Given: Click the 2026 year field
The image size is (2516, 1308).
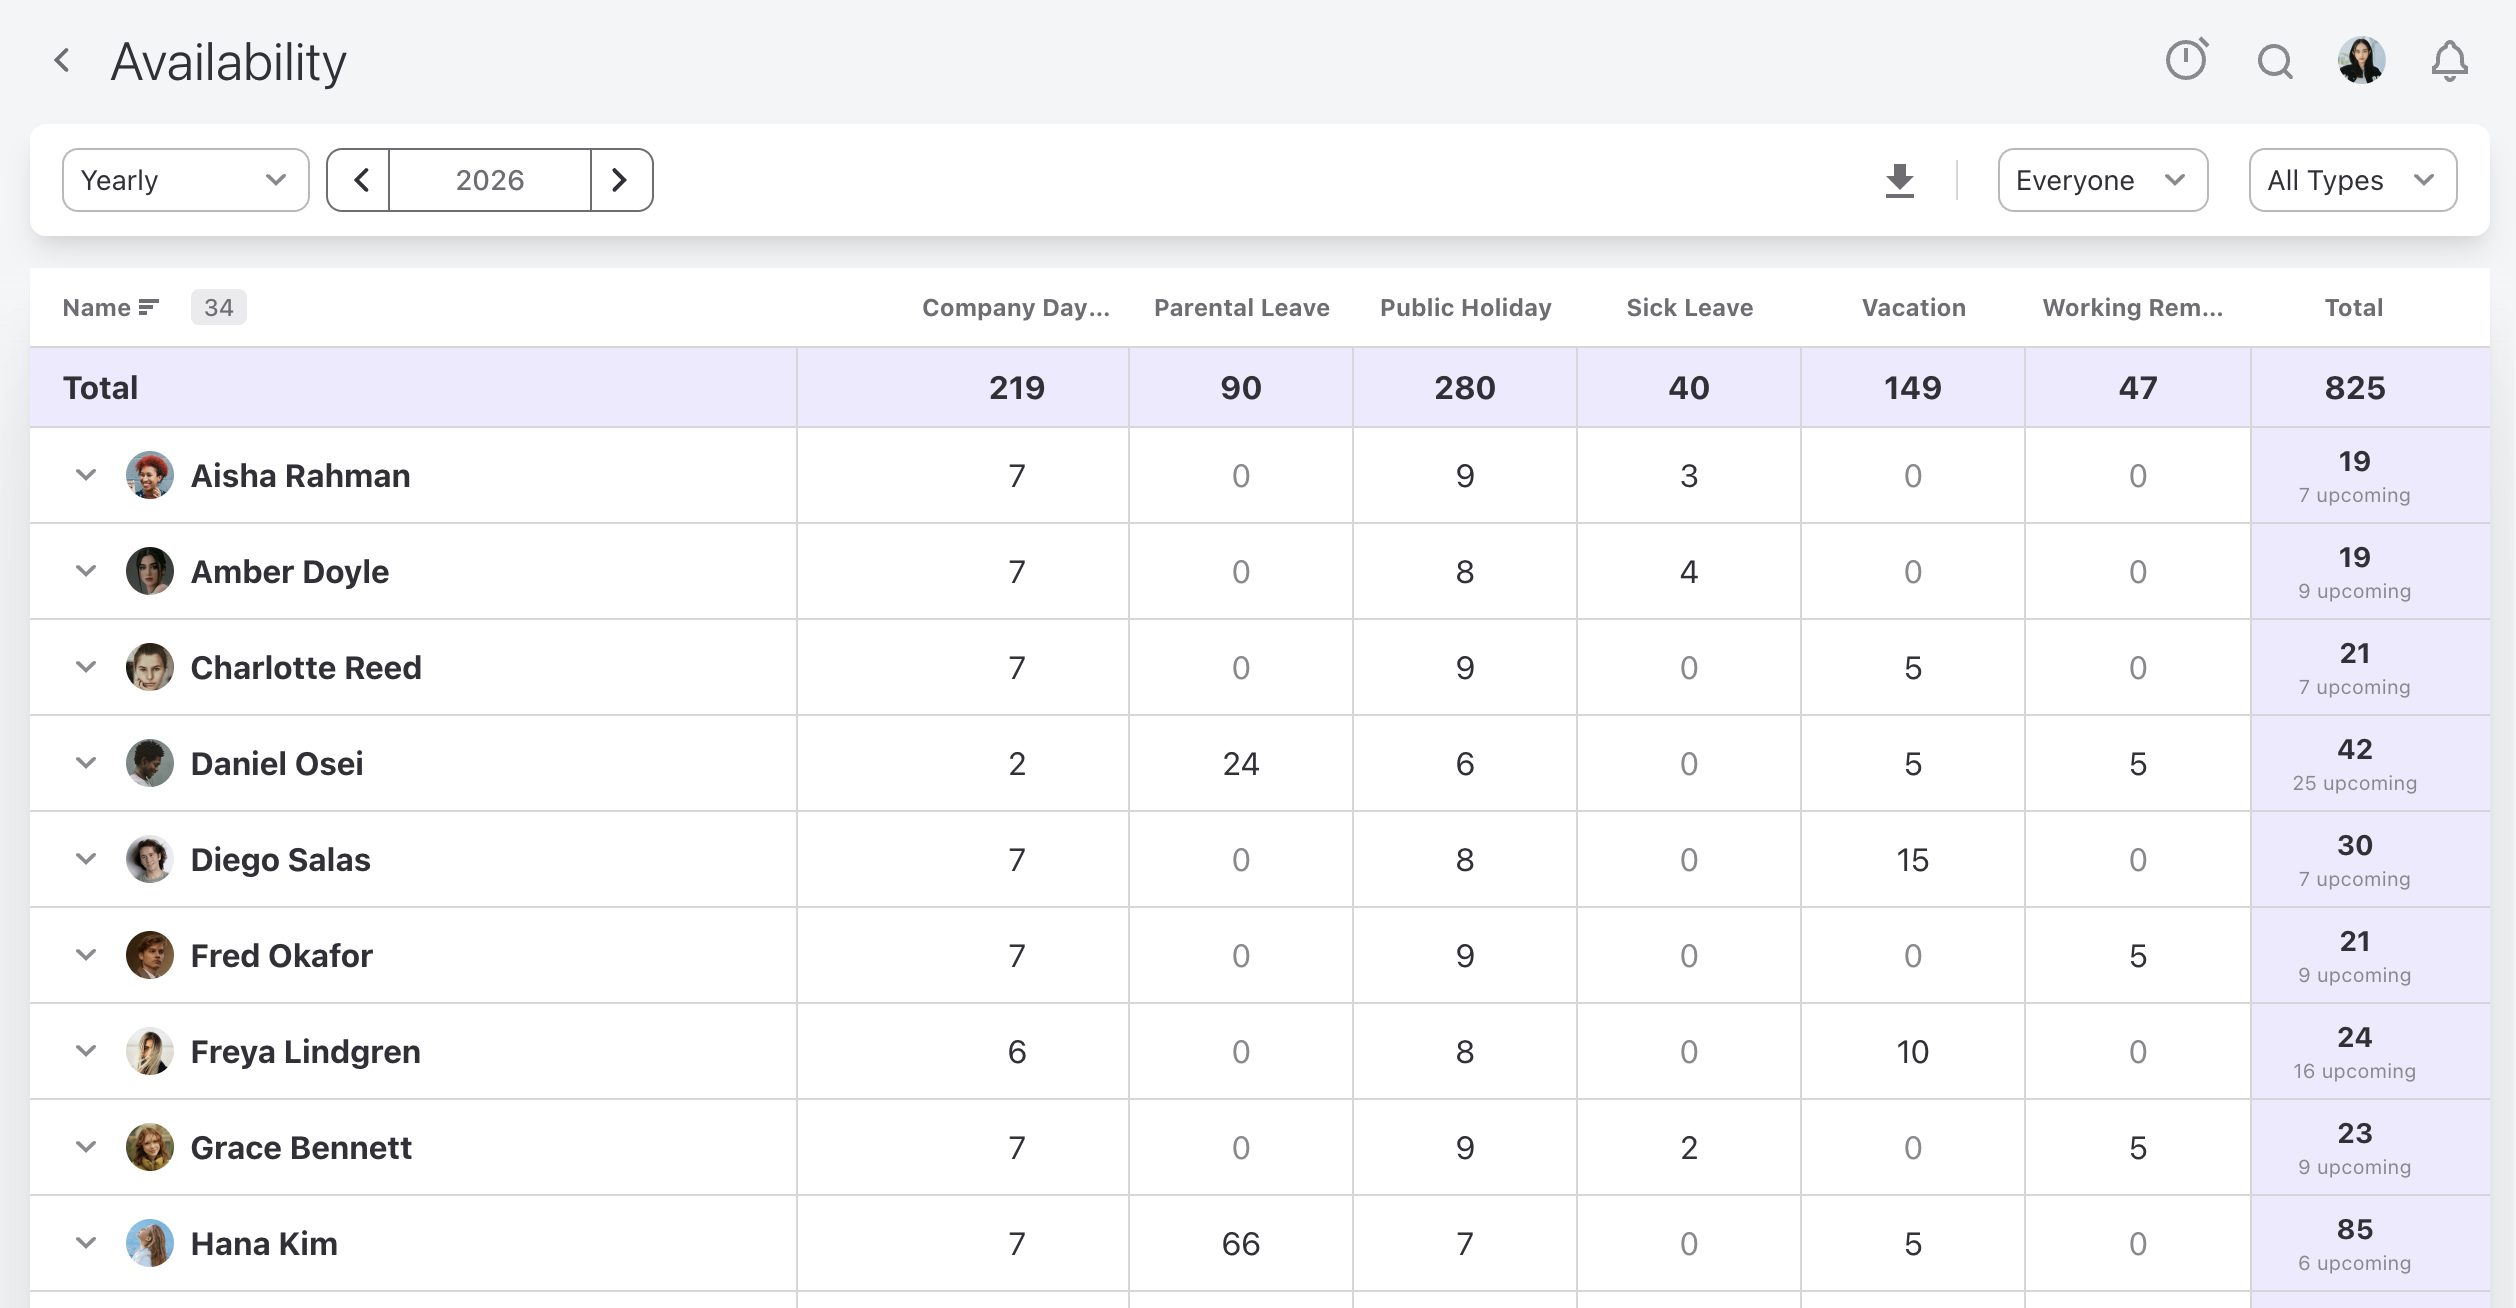Looking at the screenshot, I should pyautogui.click(x=490, y=180).
